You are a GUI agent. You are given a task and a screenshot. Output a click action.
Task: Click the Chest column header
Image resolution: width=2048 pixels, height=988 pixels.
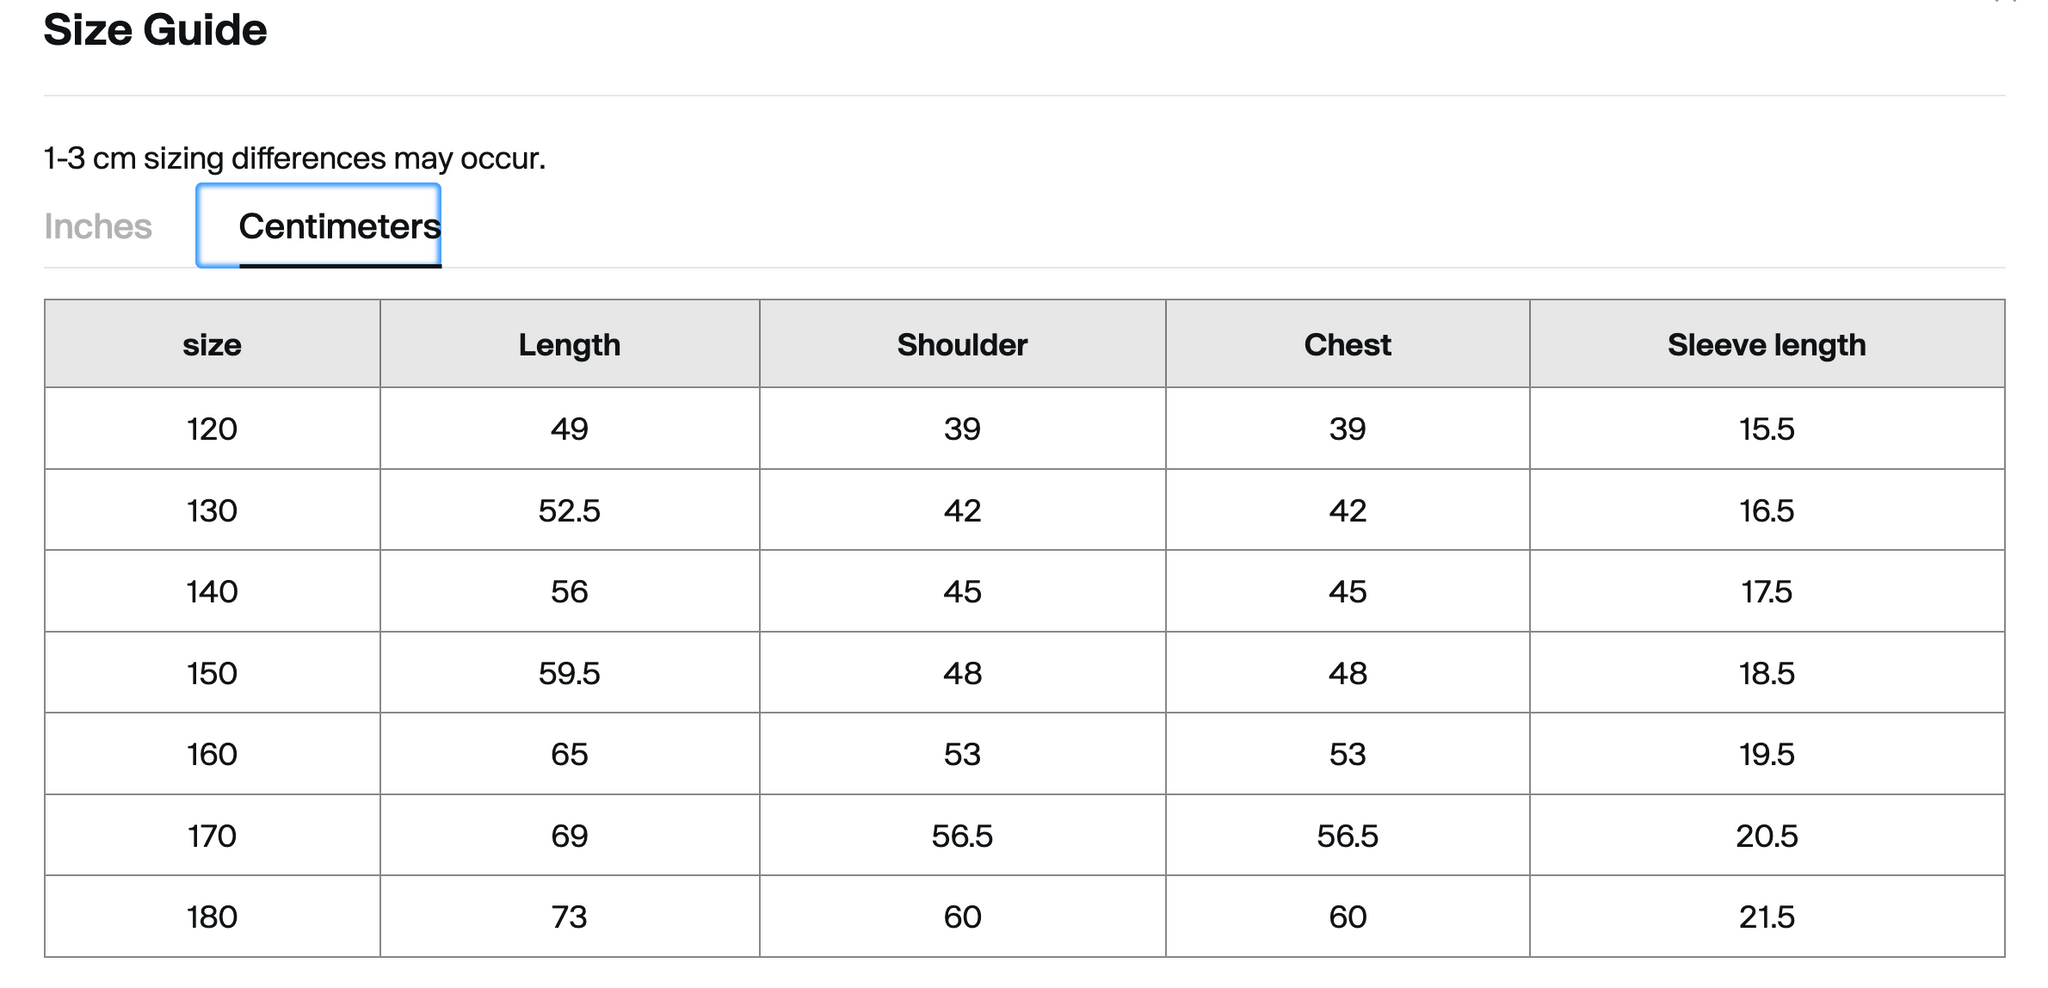(1348, 344)
